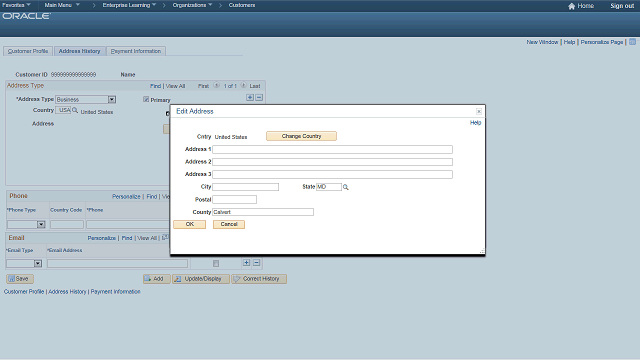Open the Country lookup magnifier icon
Screen dimensions: 640x360
point(75,110)
